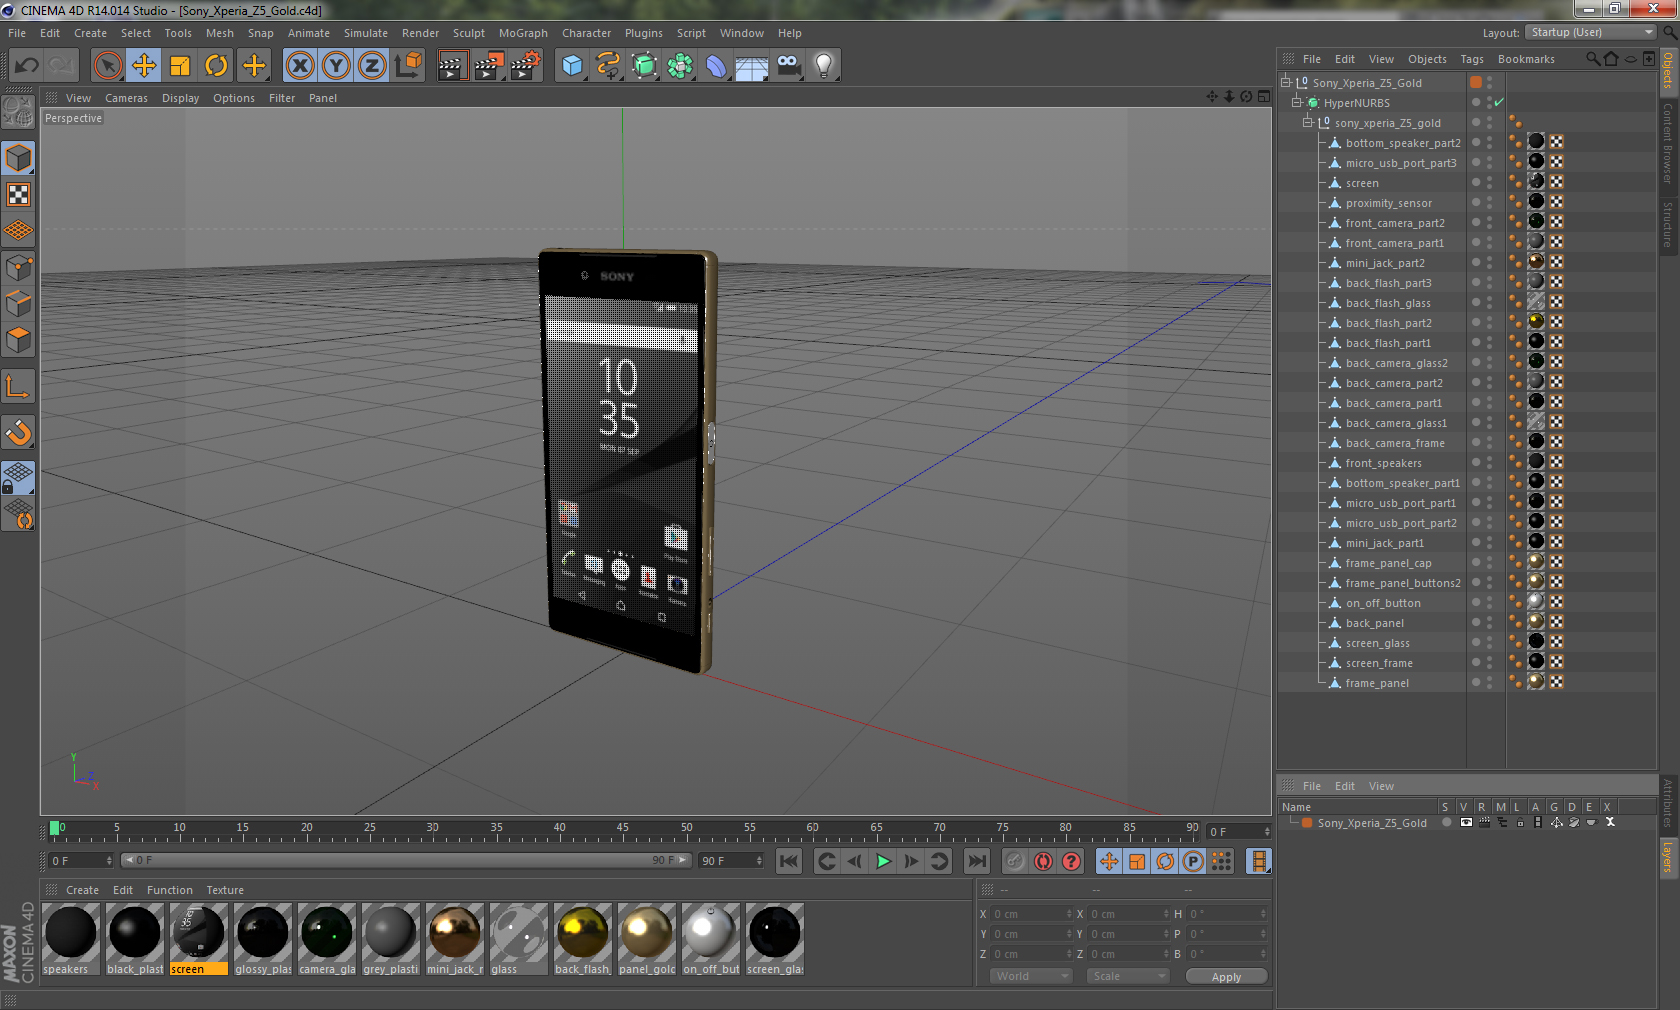
Task: Play the animation forward
Action: click(x=883, y=861)
